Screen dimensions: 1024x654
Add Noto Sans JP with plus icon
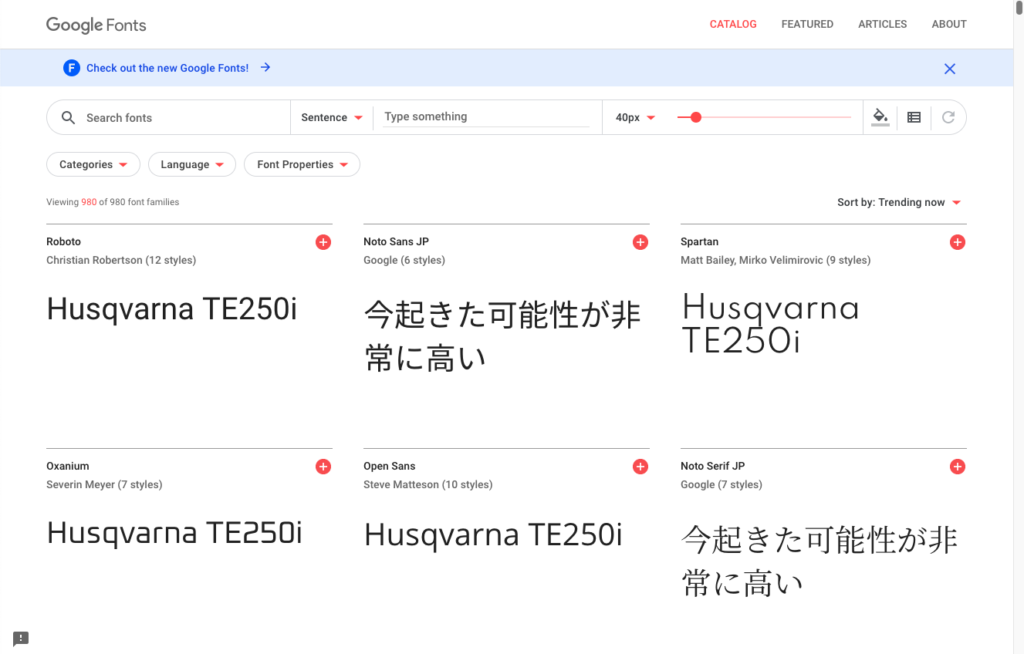click(641, 242)
